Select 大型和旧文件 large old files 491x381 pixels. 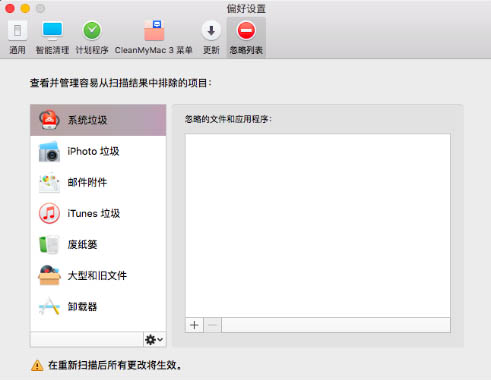[98, 275]
